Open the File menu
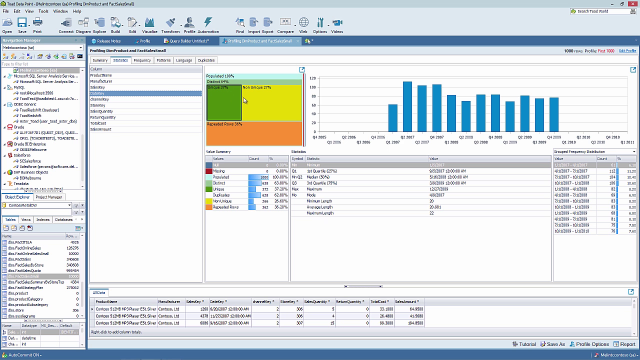This screenshot has width=640, height=360. tap(6, 11)
